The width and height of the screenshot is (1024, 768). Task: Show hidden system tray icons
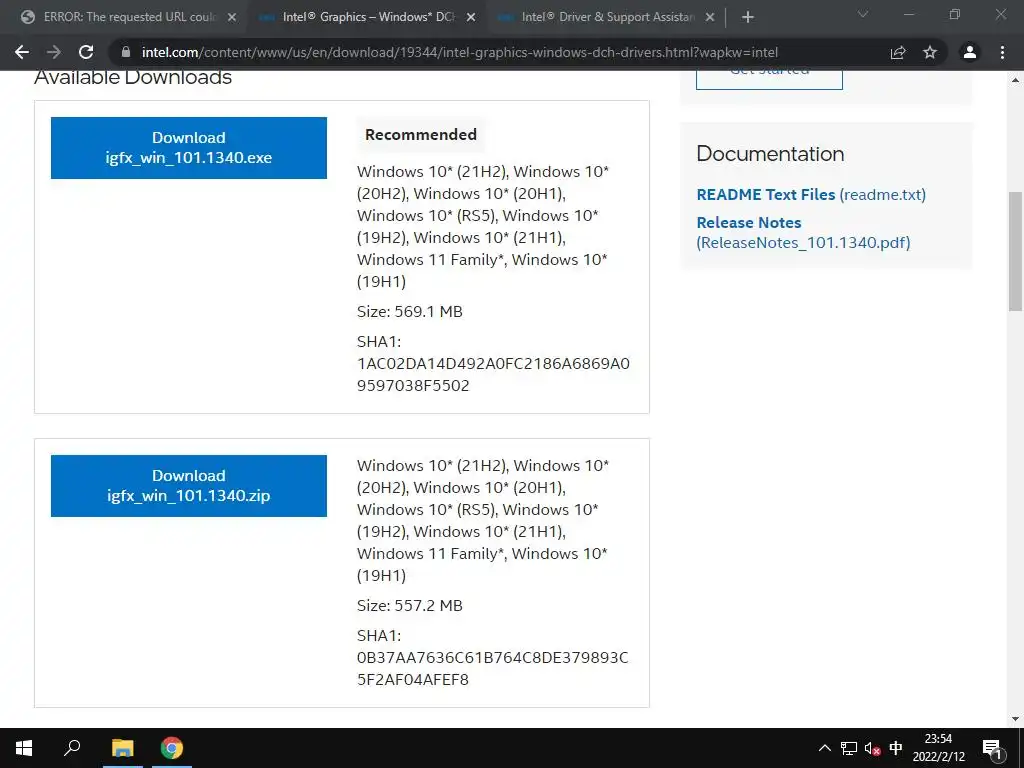click(x=825, y=748)
